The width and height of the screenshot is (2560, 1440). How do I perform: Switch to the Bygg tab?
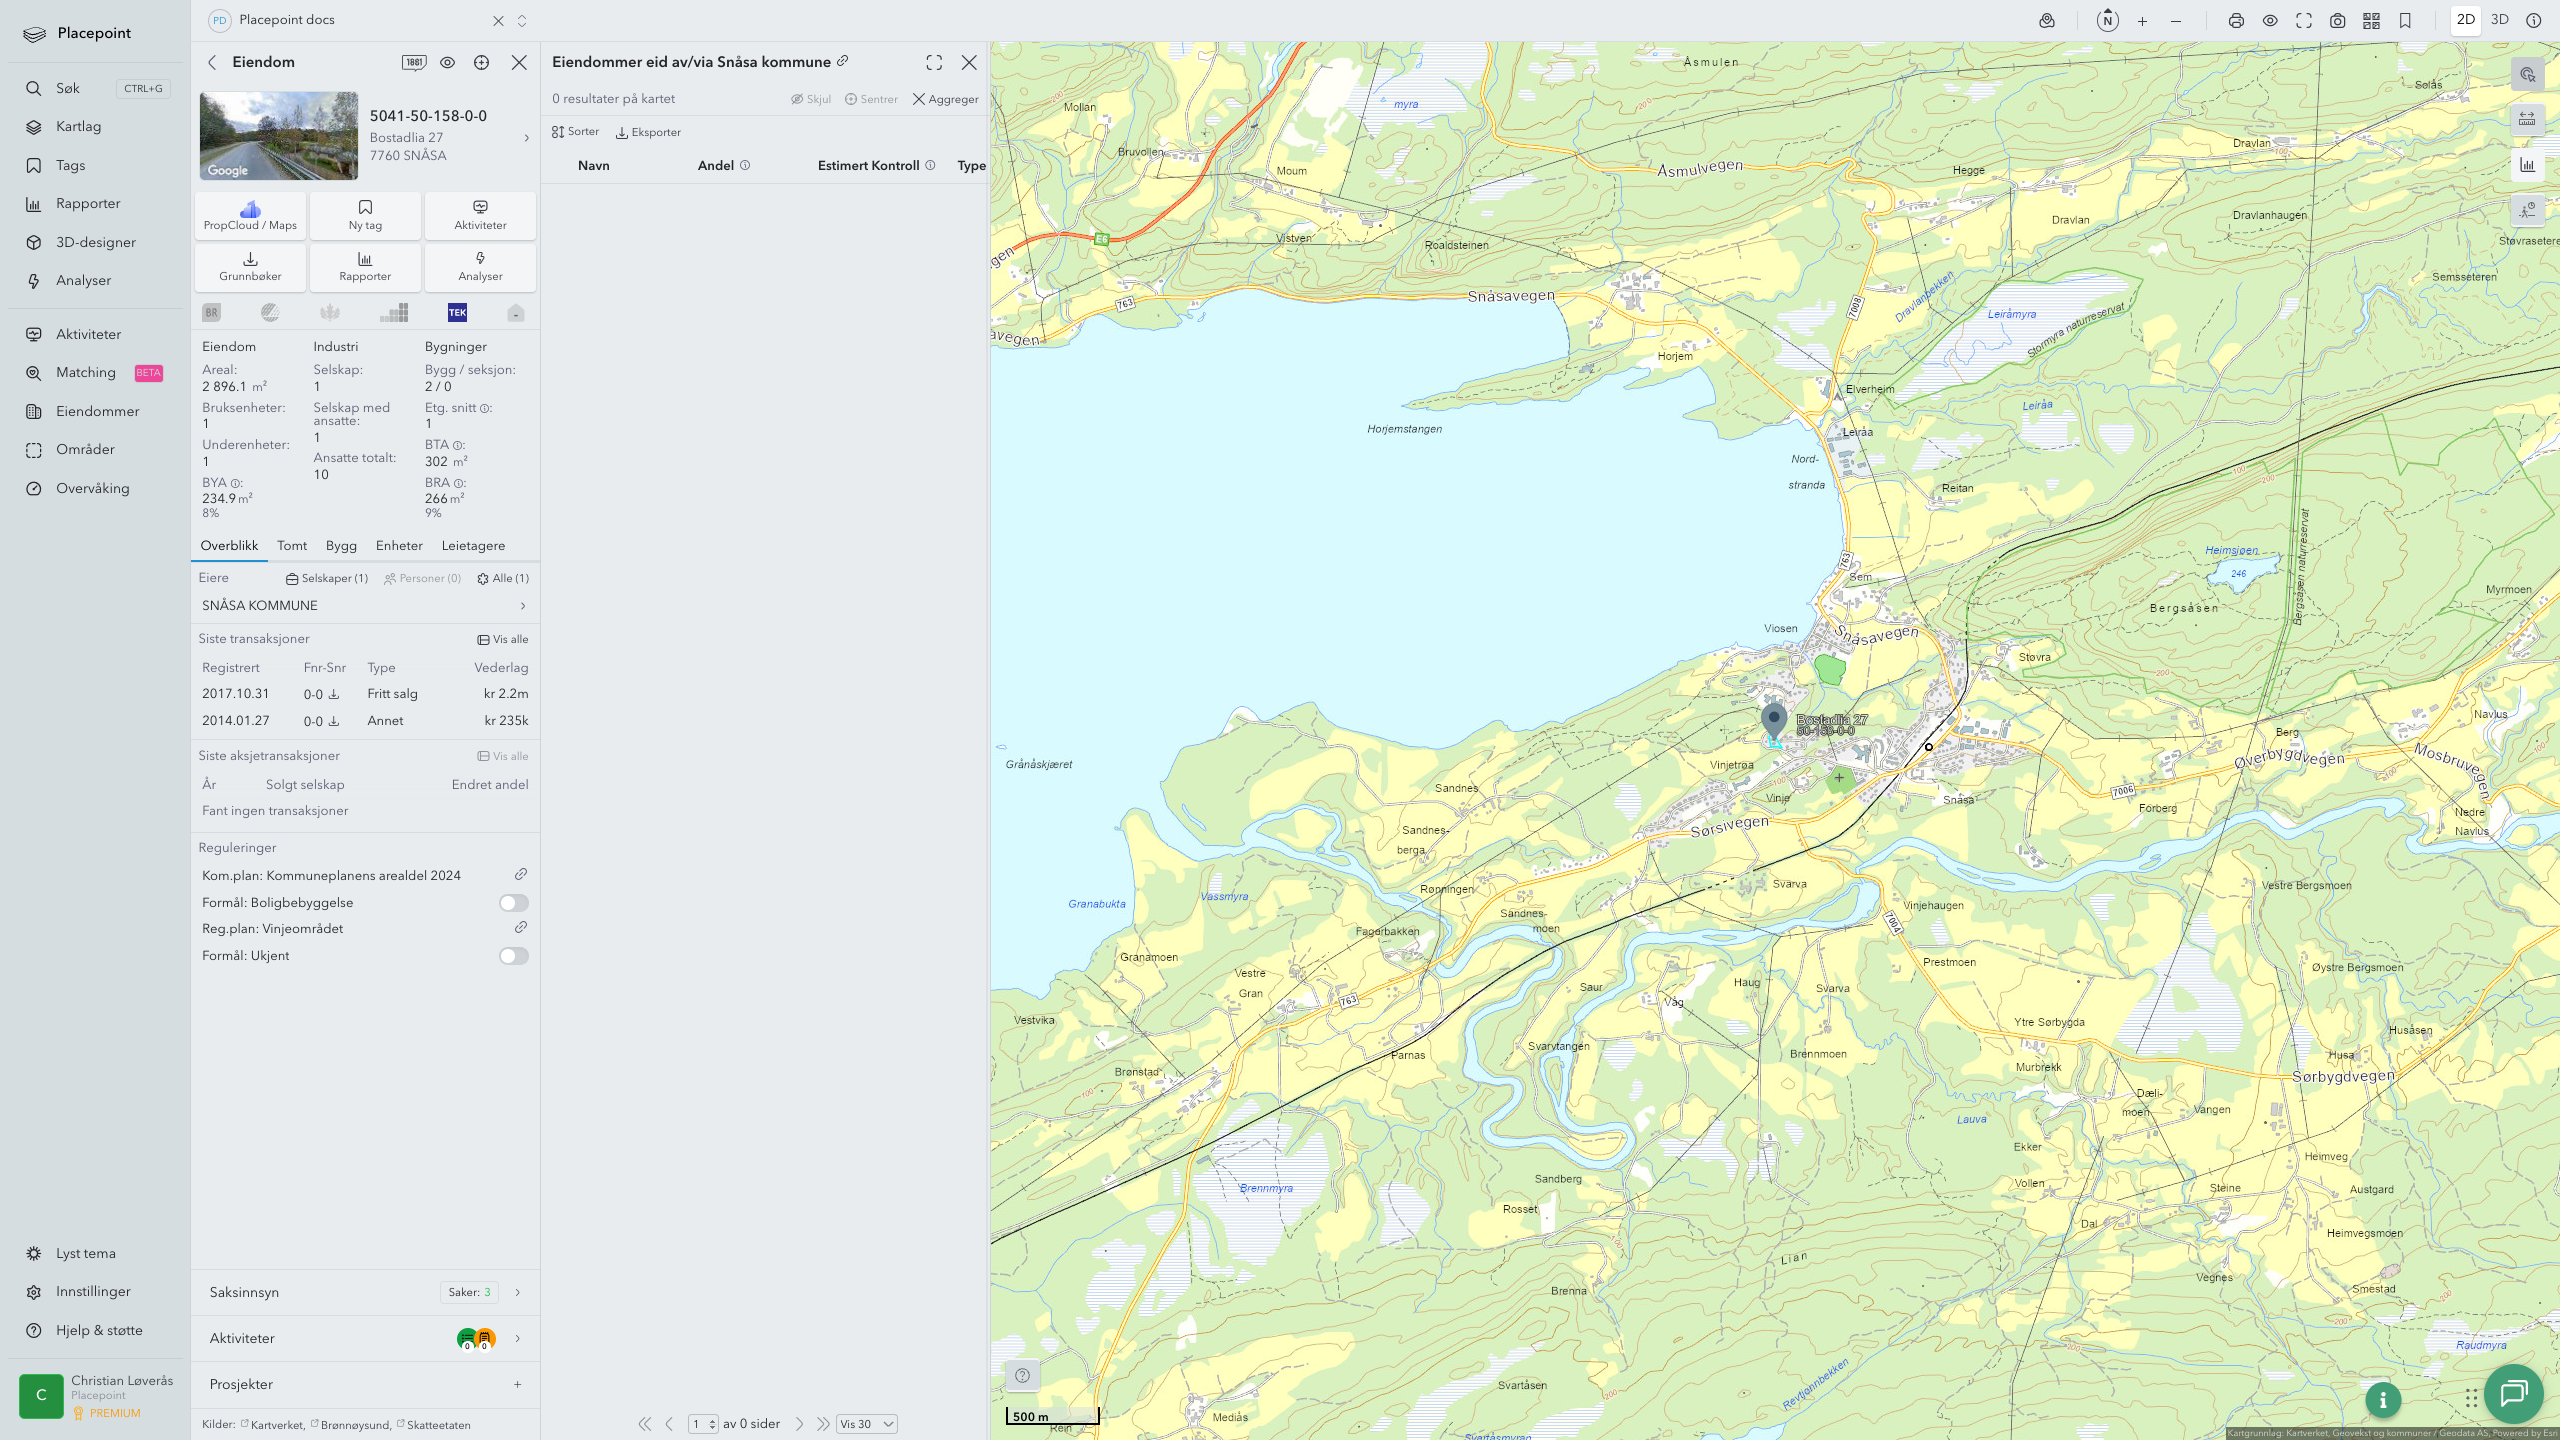point(341,546)
